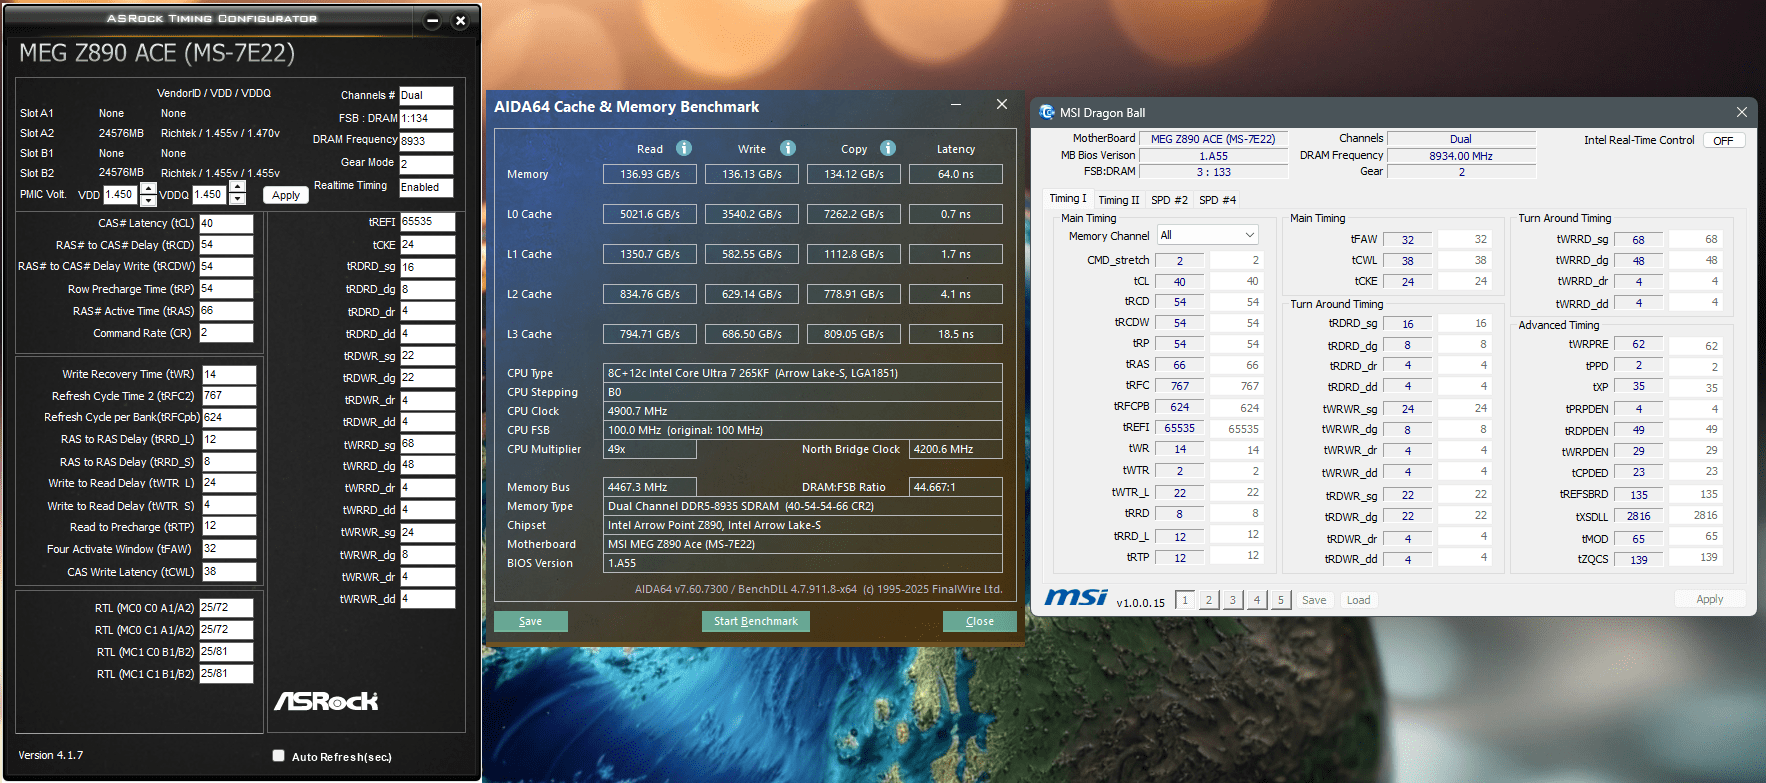1766x783 pixels.
Task: Open the SPD #2 tab
Action: (1169, 200)
